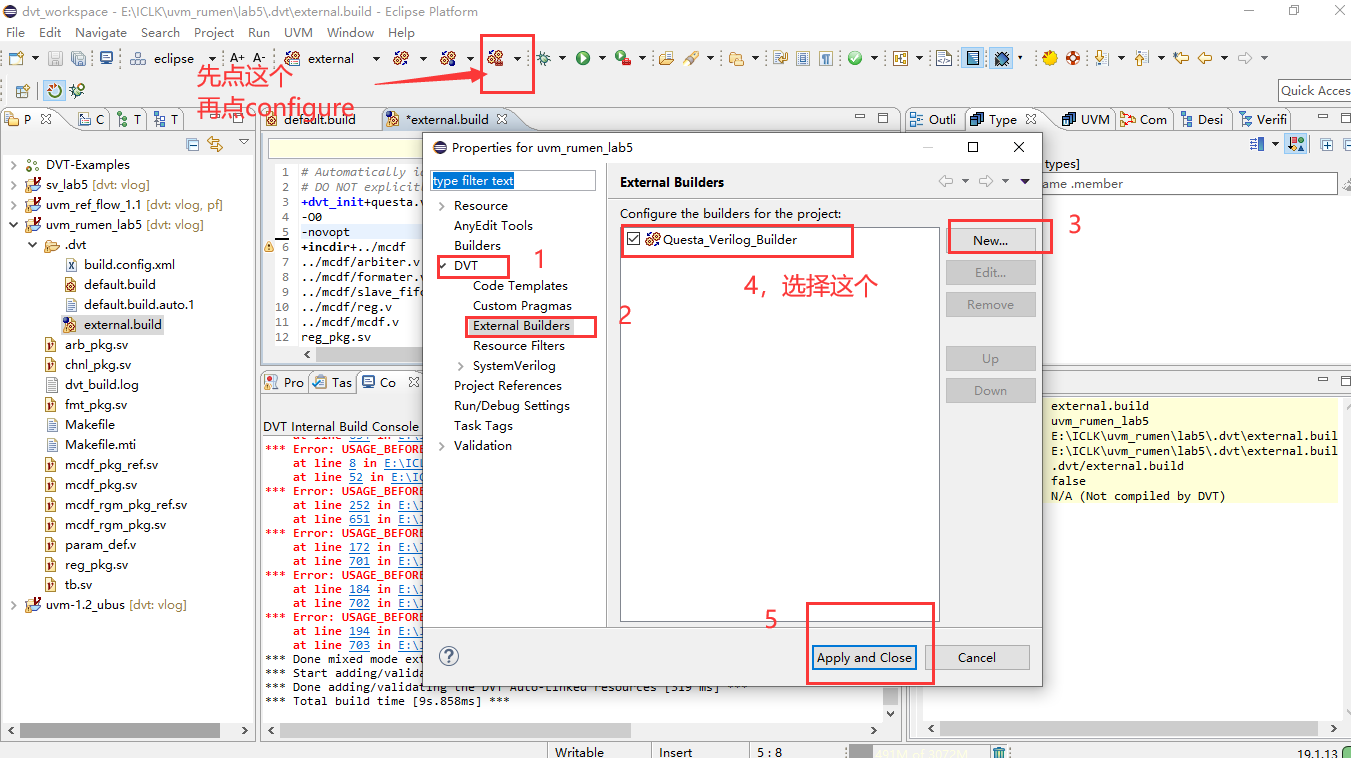Image resolution: width=1351 pixels, height=758 pixels.
Task: Click the type filter text field
Action: coord(513,181)
